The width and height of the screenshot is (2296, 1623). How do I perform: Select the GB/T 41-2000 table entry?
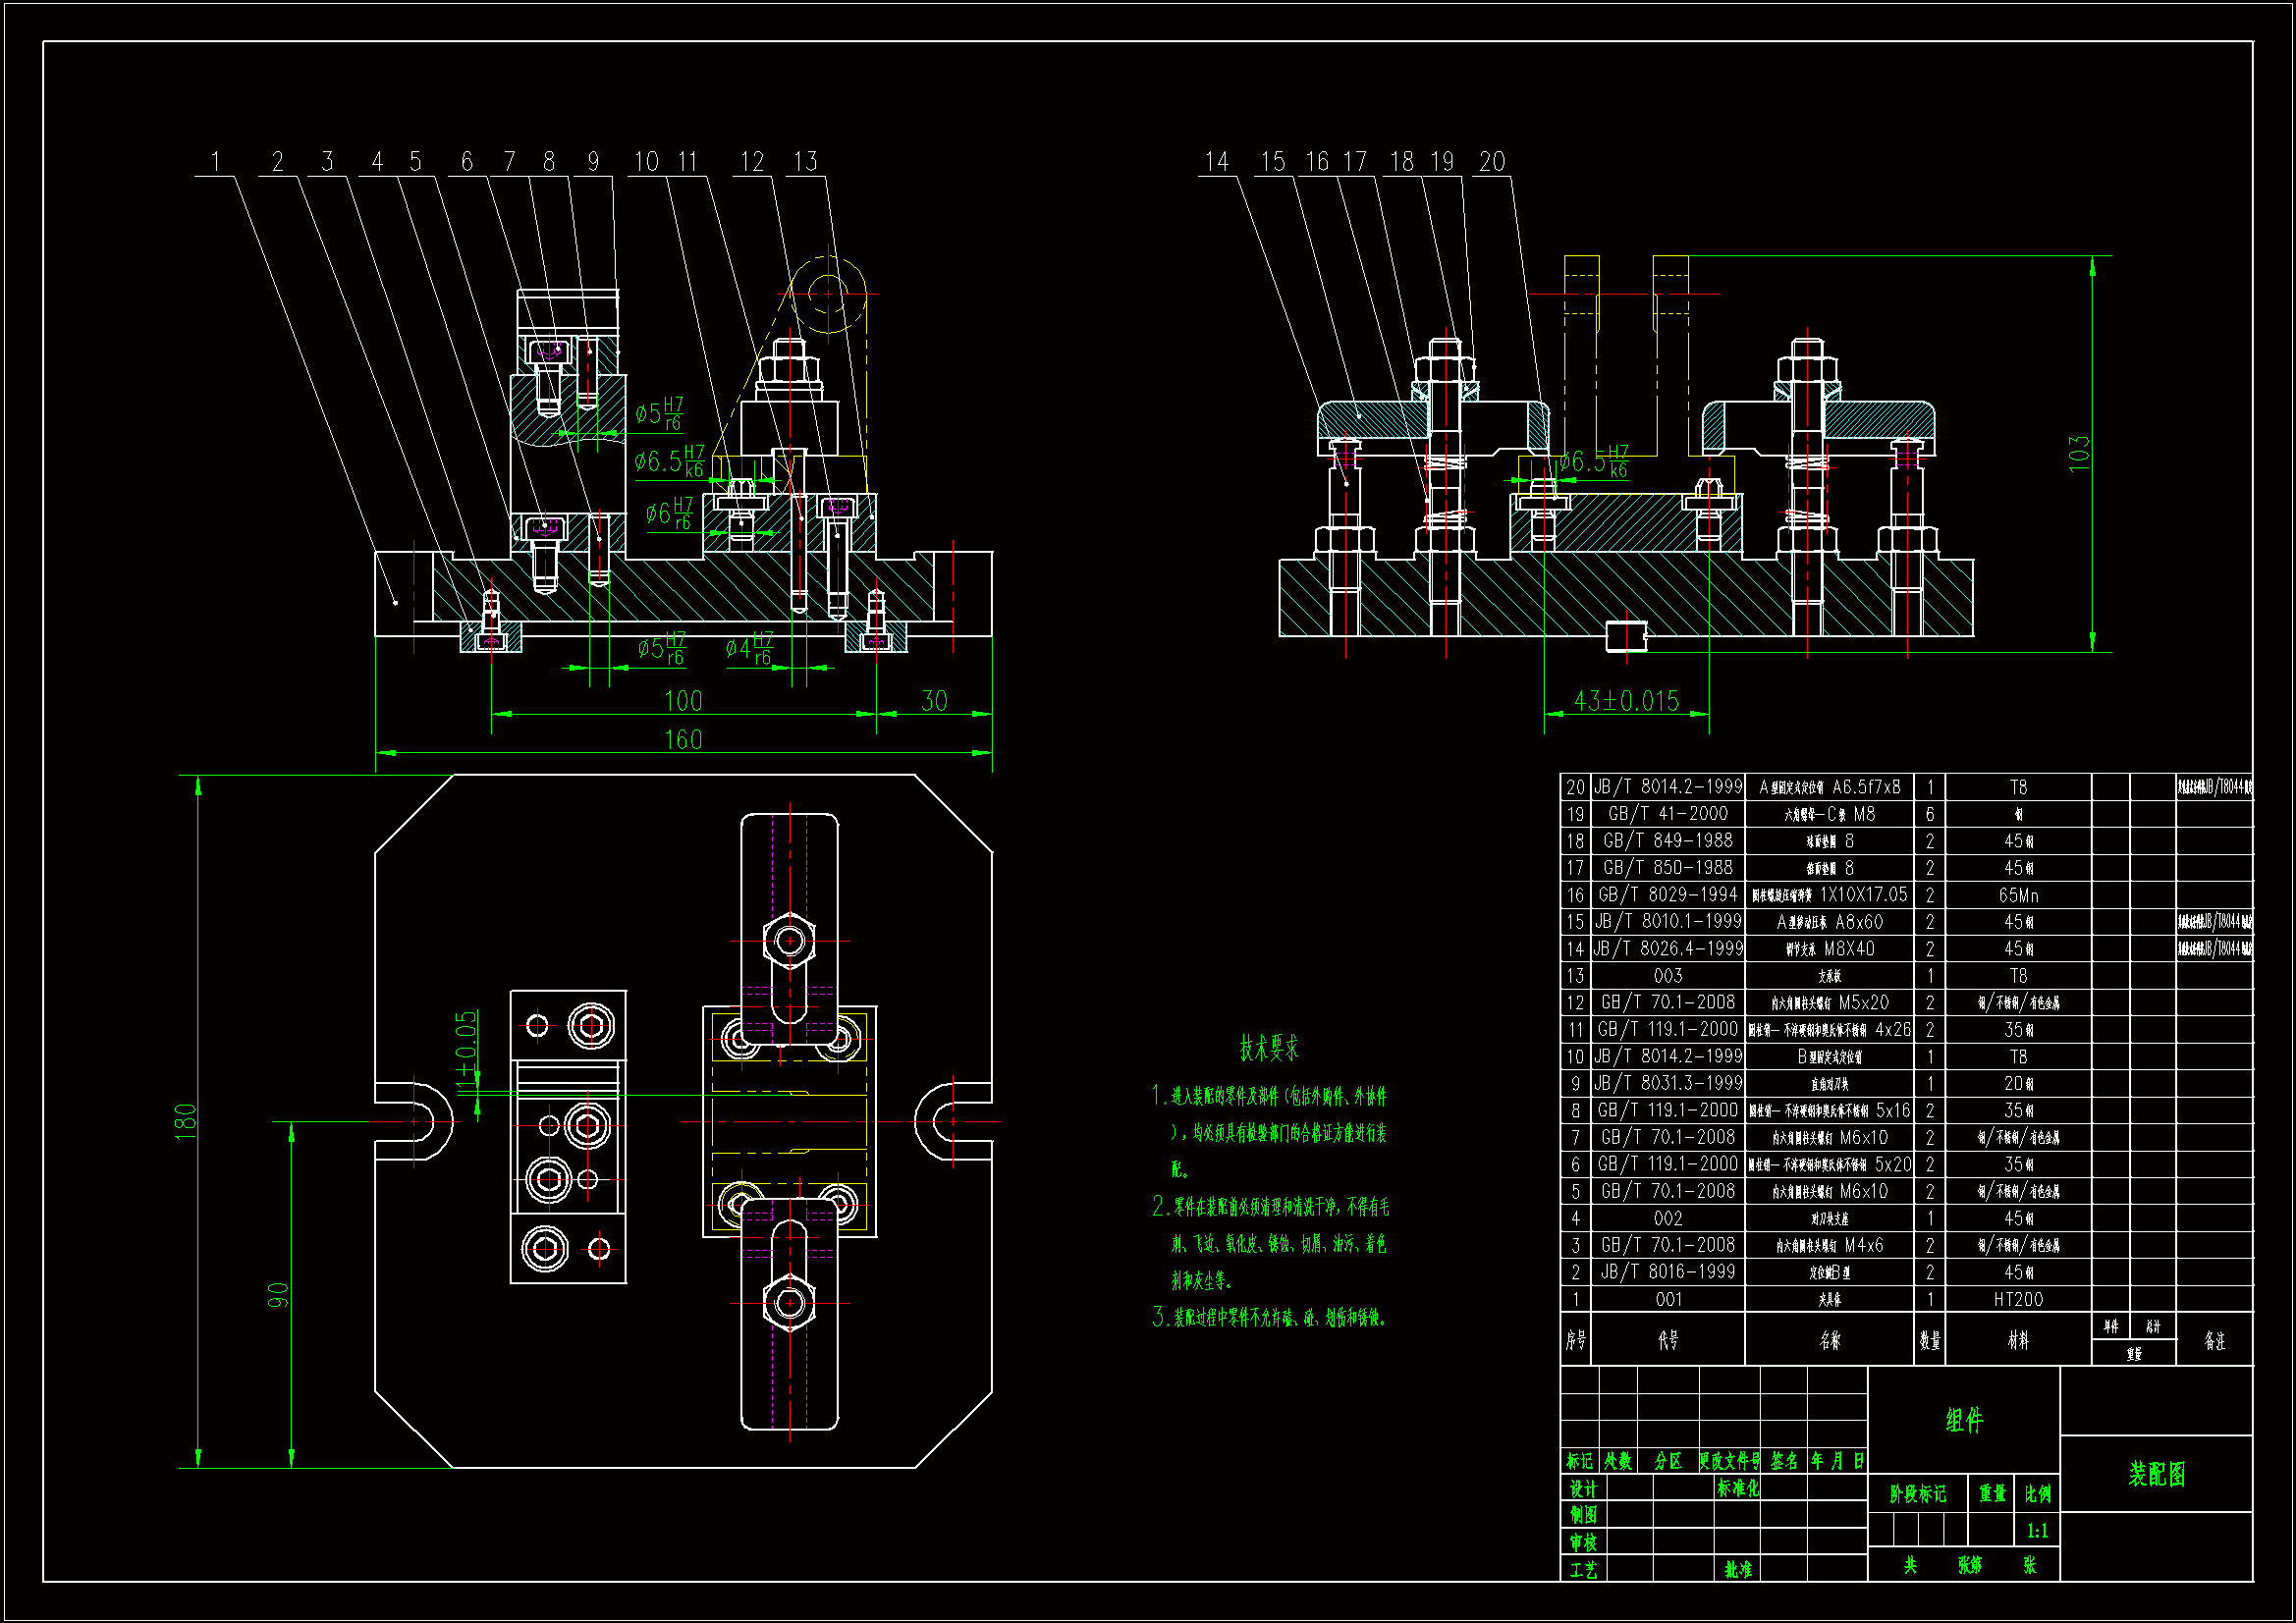coord(1667,814)
